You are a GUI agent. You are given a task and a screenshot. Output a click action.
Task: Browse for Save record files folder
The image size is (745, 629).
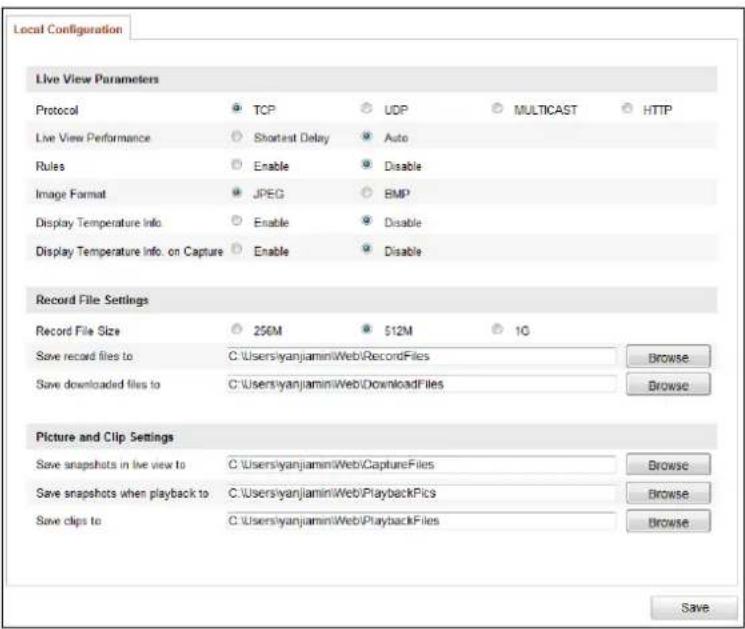point(668,357)
